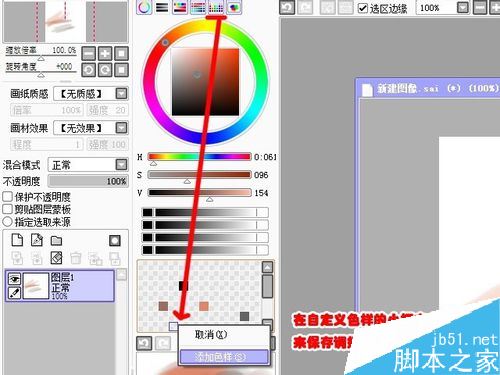Reset rotation angle beside 旋转角度 row
Screen dimensions: 500x375
[x=121, y=70]
